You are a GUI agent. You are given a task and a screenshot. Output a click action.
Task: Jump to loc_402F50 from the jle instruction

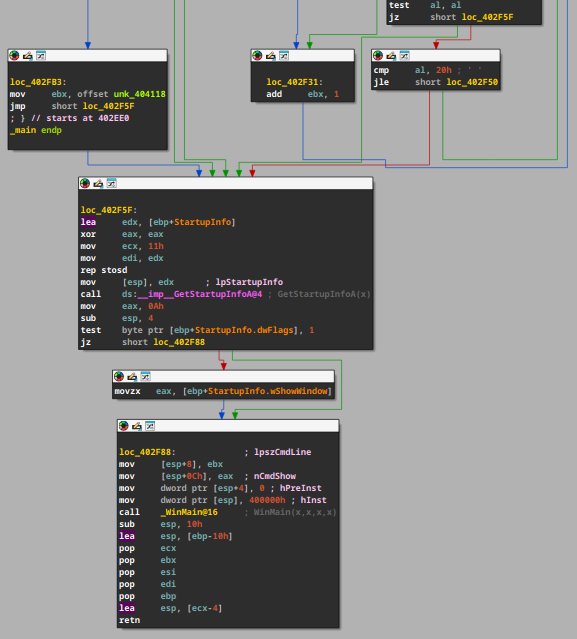[x=472, y=82]
